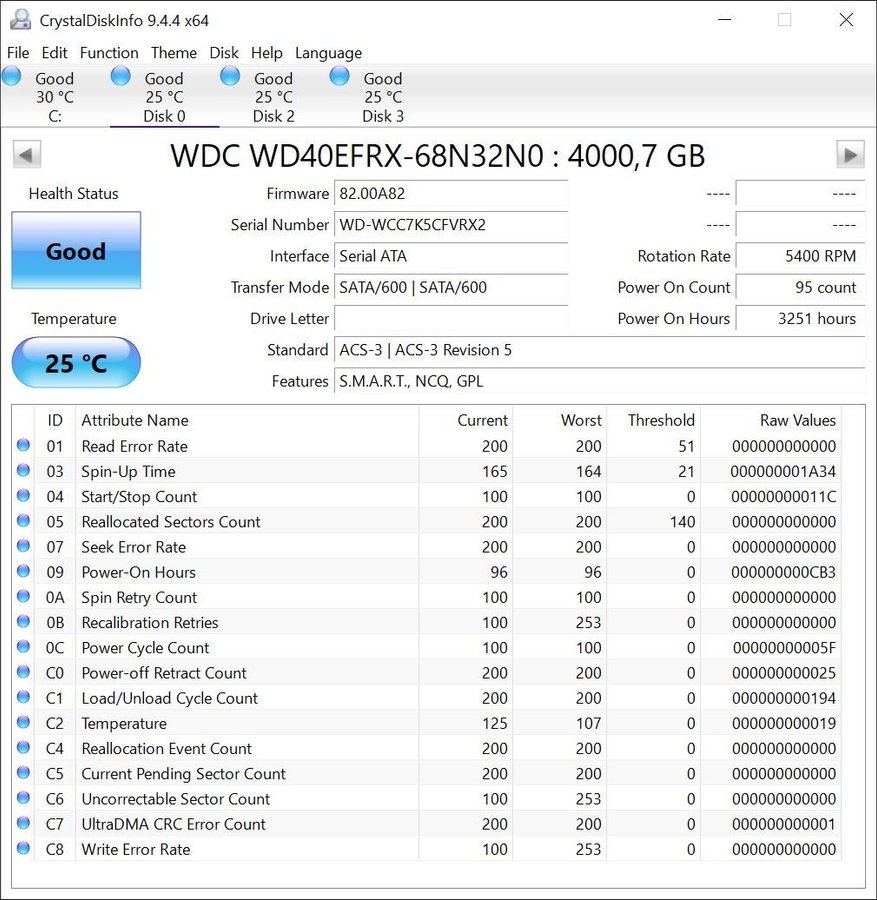Click the previous disk left arrow button

point(27,155)
